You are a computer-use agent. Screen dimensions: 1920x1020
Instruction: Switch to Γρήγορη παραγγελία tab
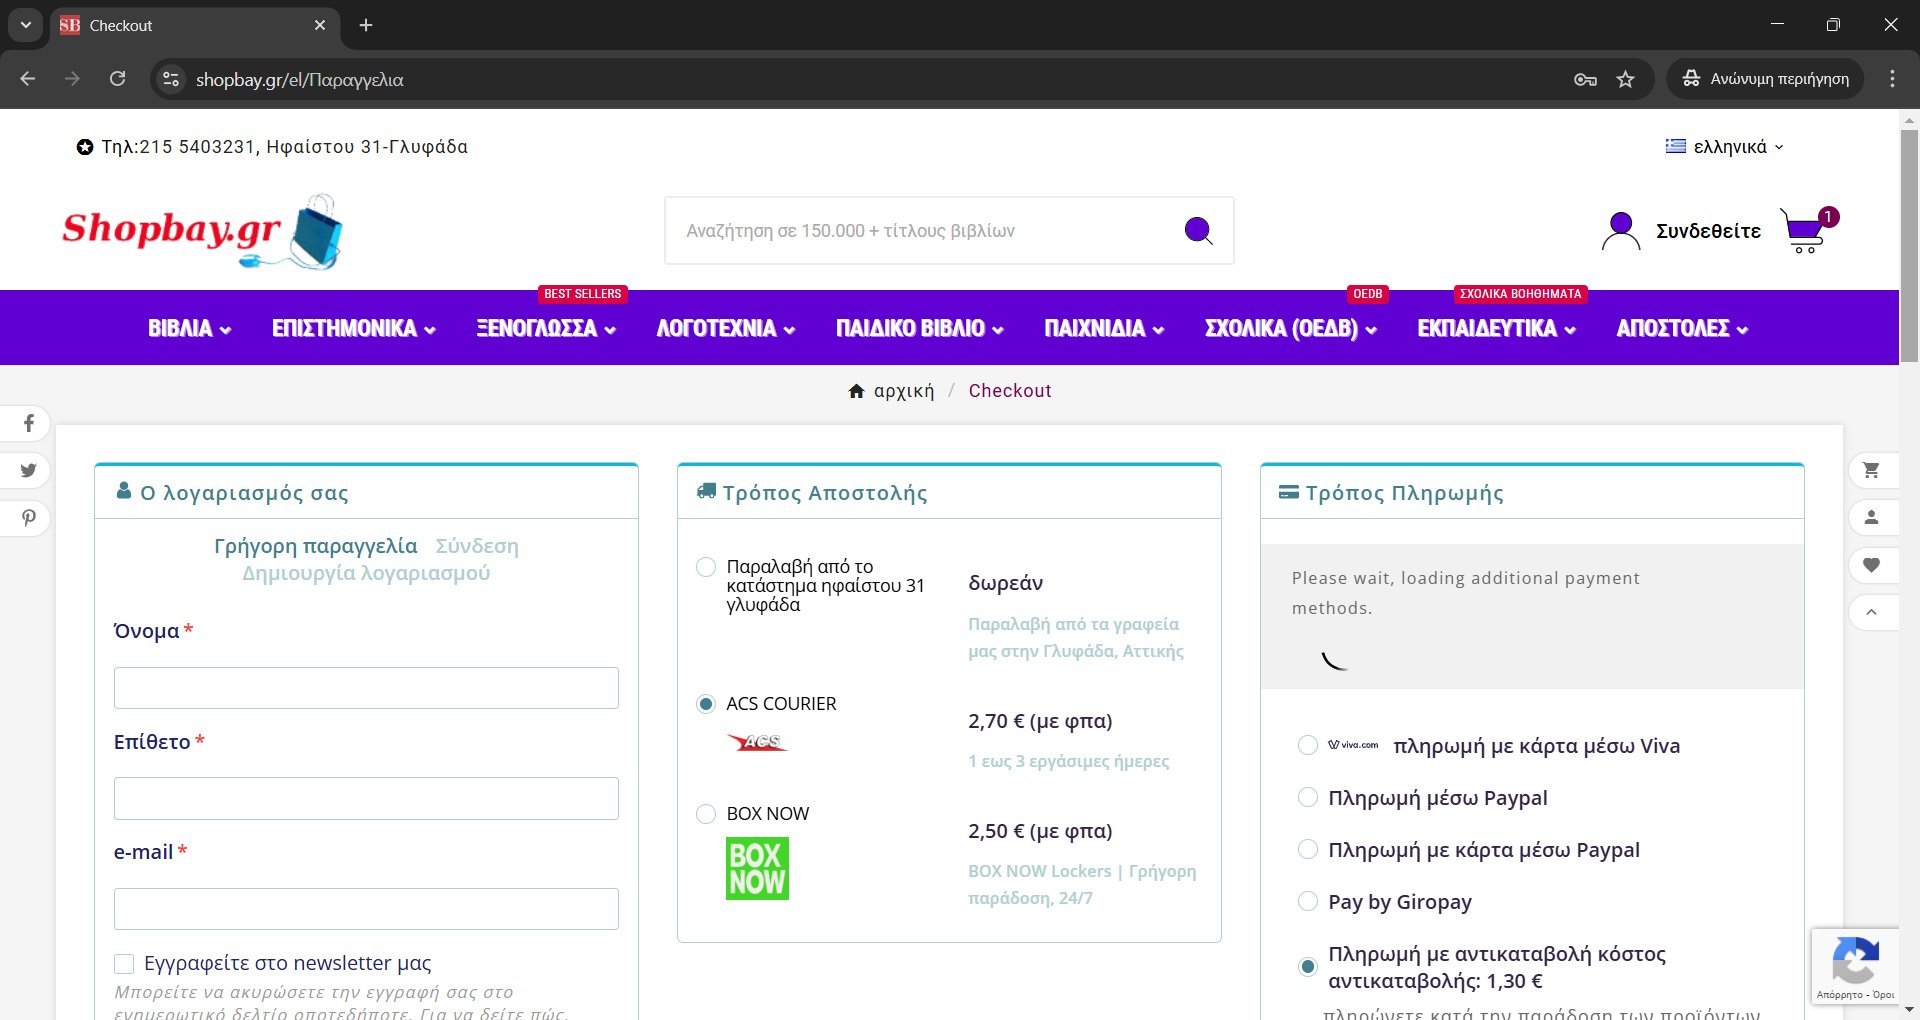point(316,546)
